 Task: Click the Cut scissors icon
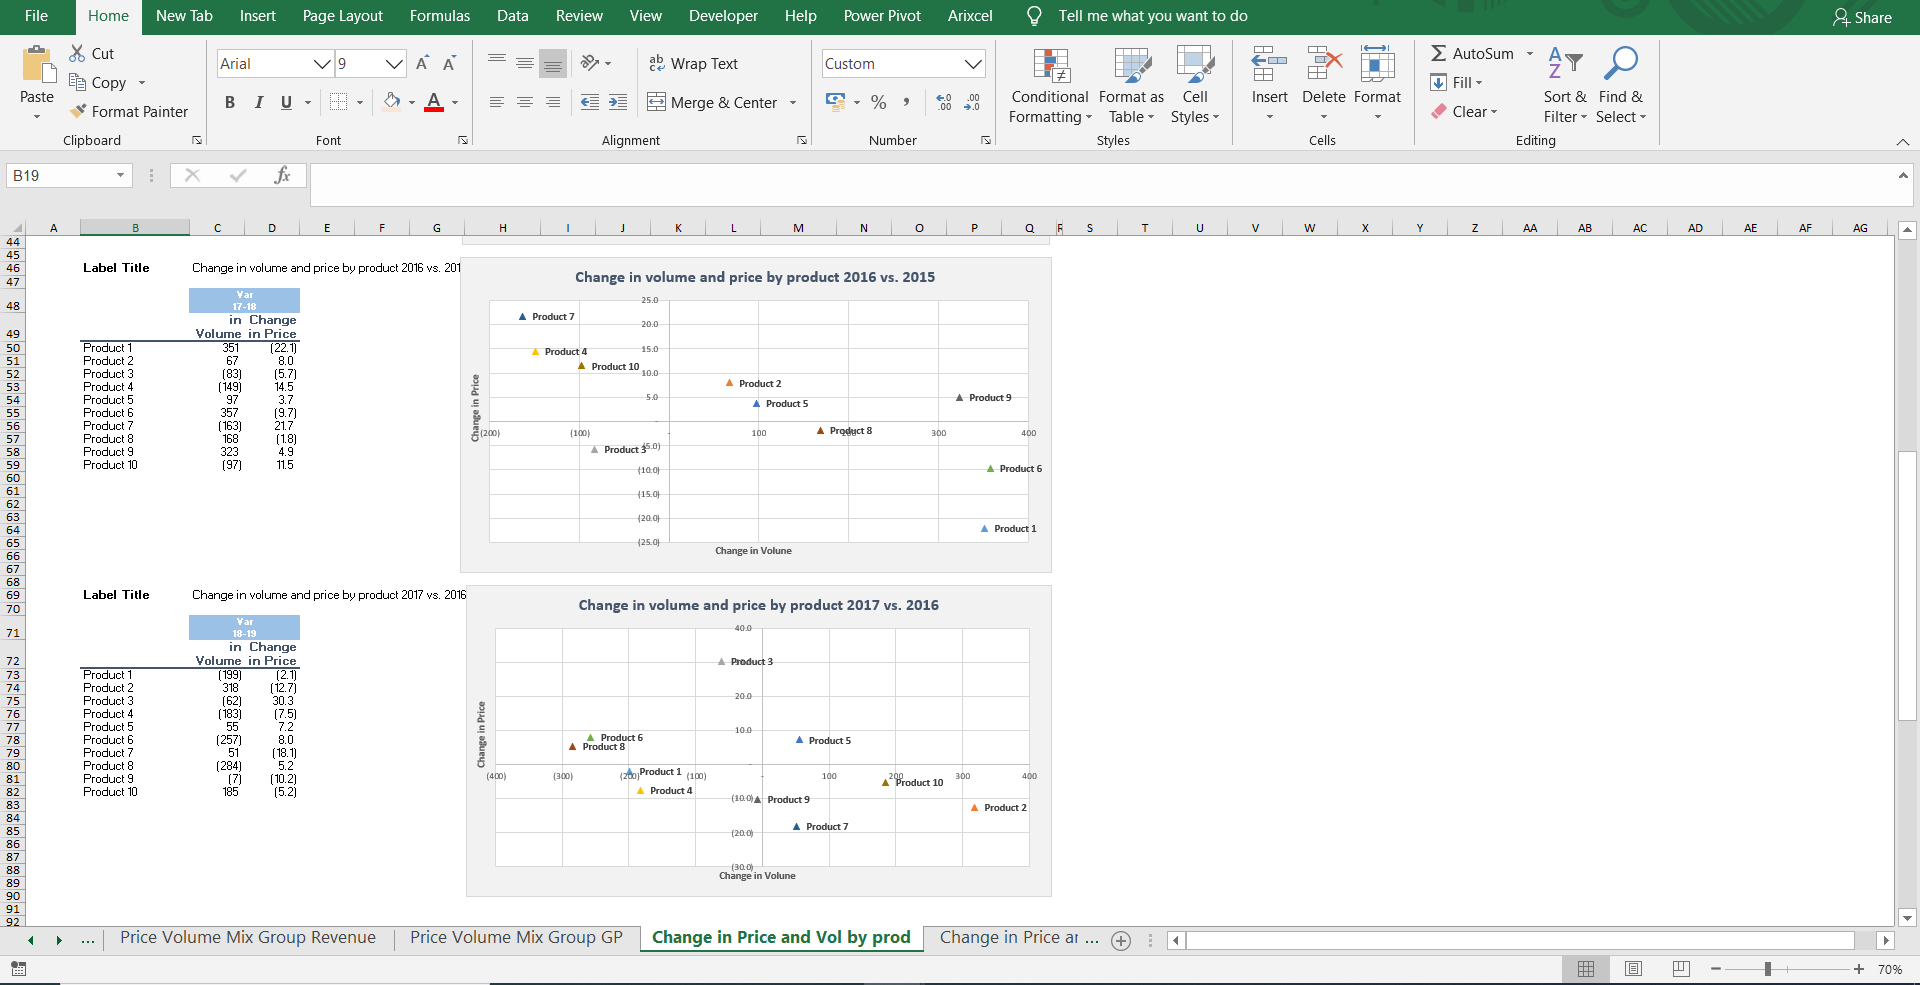[x=77, y=53]
